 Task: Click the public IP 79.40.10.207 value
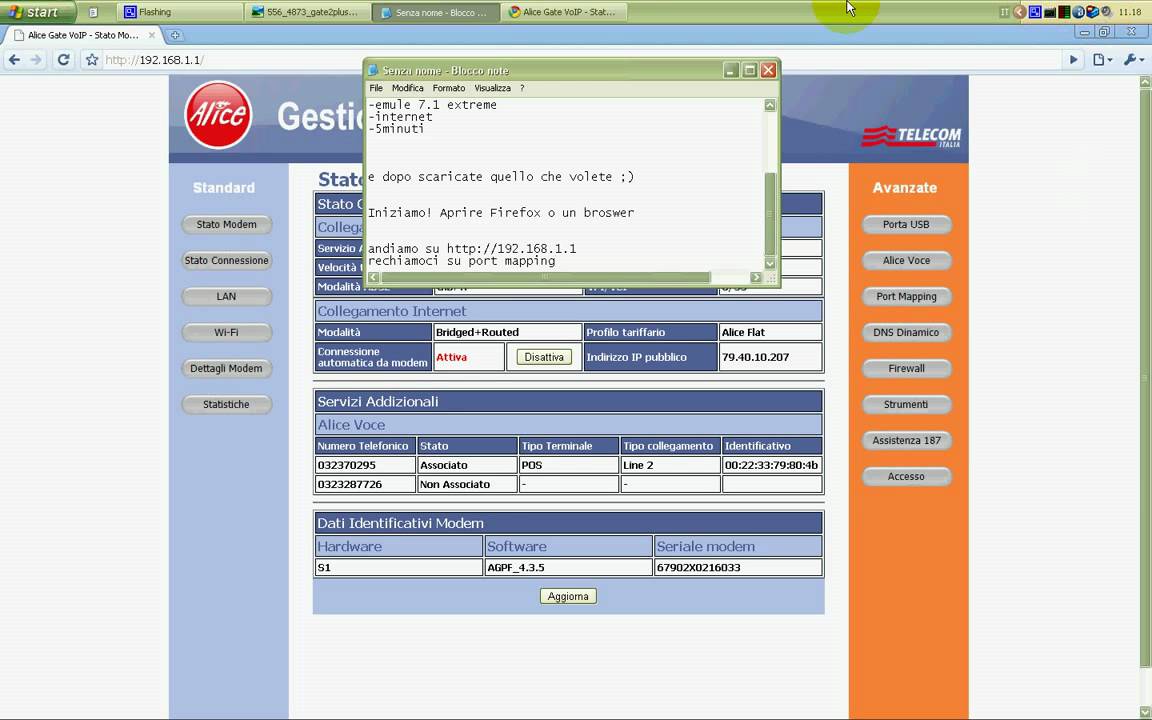[770, 357]
